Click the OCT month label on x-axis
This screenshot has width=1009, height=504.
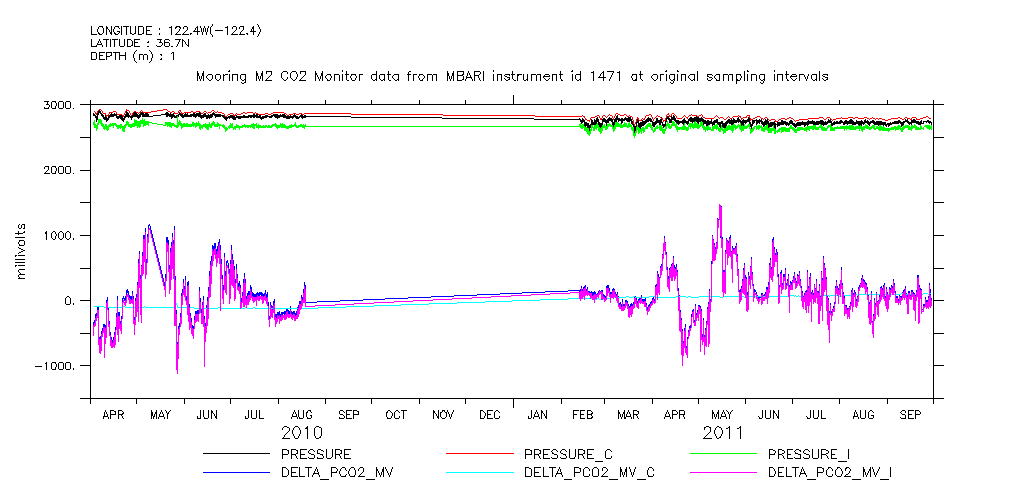(x=395, y=414)
